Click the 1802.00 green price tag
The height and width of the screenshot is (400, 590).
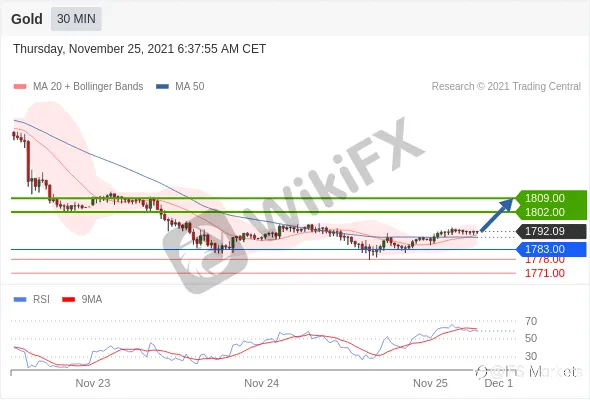(544, 212)
